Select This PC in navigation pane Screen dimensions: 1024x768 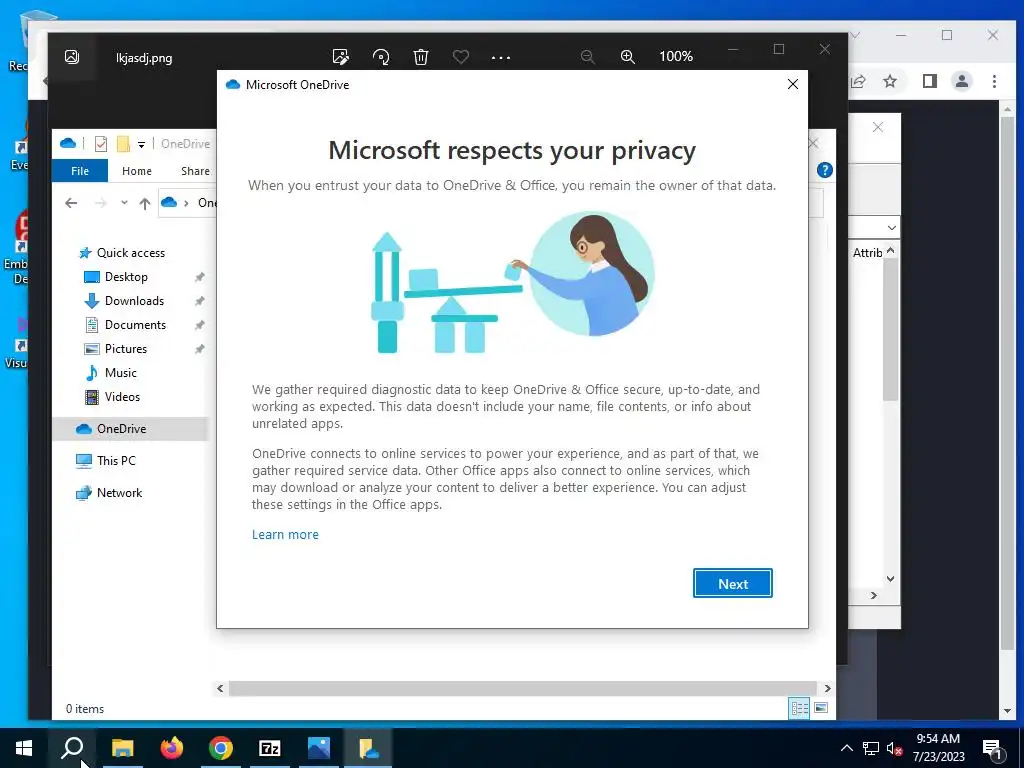tap(116, 461)
